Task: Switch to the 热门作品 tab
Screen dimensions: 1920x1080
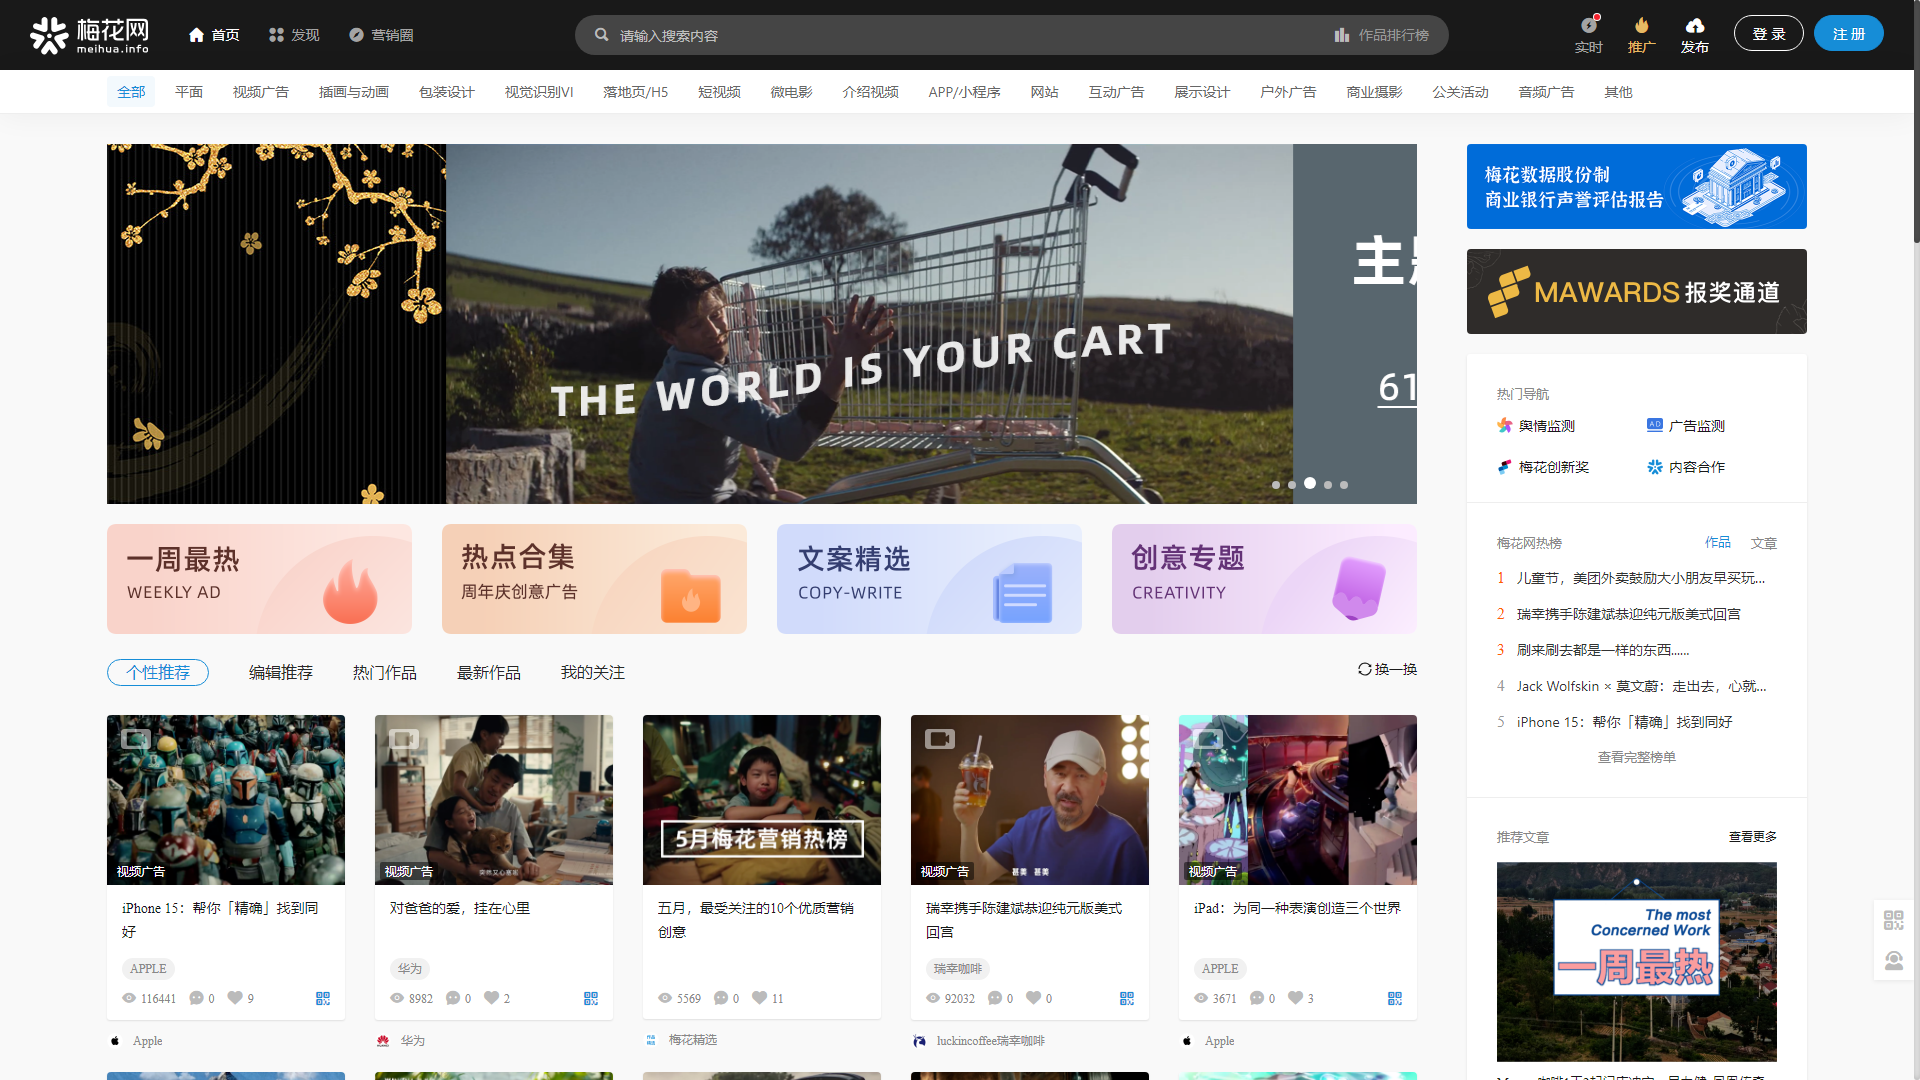Action: point(384,673)
